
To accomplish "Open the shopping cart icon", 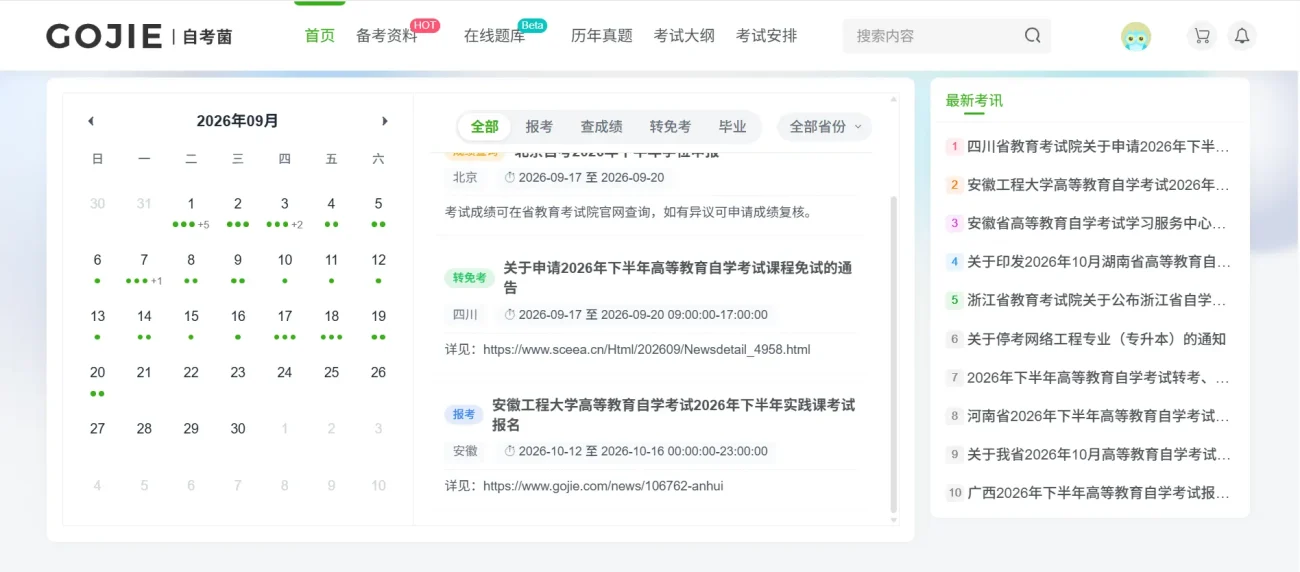I will pyautogui.click(x=1201, y=36).
